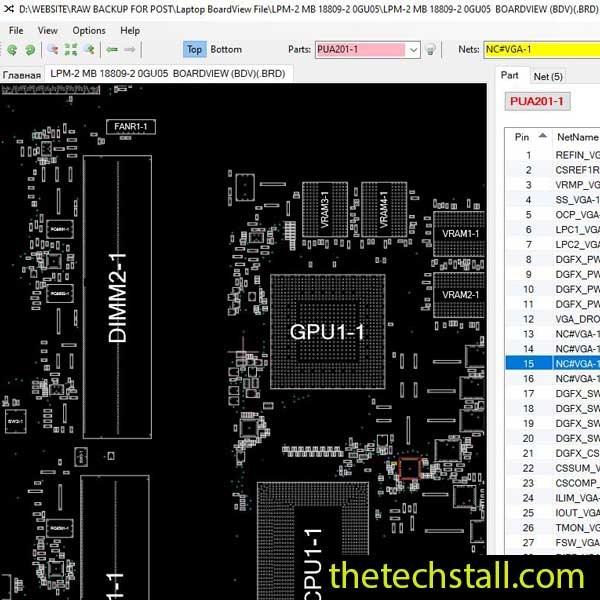Viewport: 600px width, 600px height.
Task: Click the FANR1-1 connector on board
Action: [131, 127]
